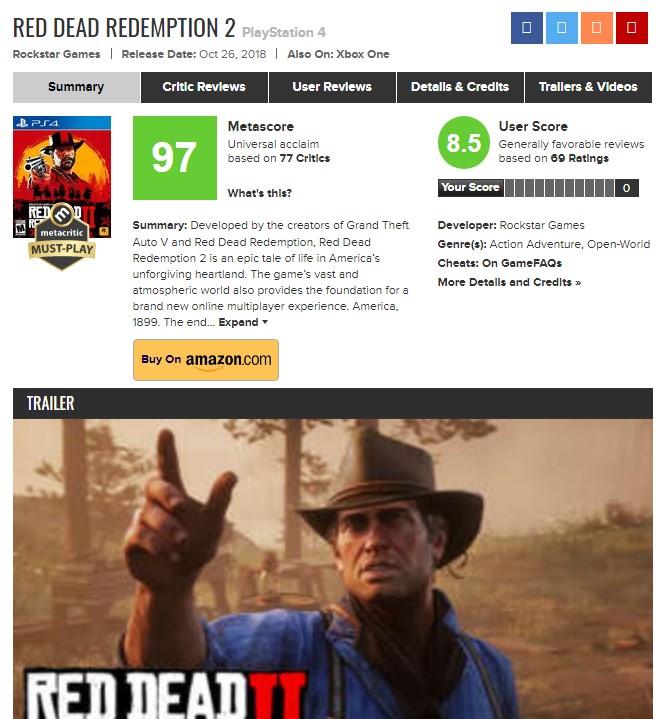Open the Critic Reviews tab

click(x=204, y=87)
